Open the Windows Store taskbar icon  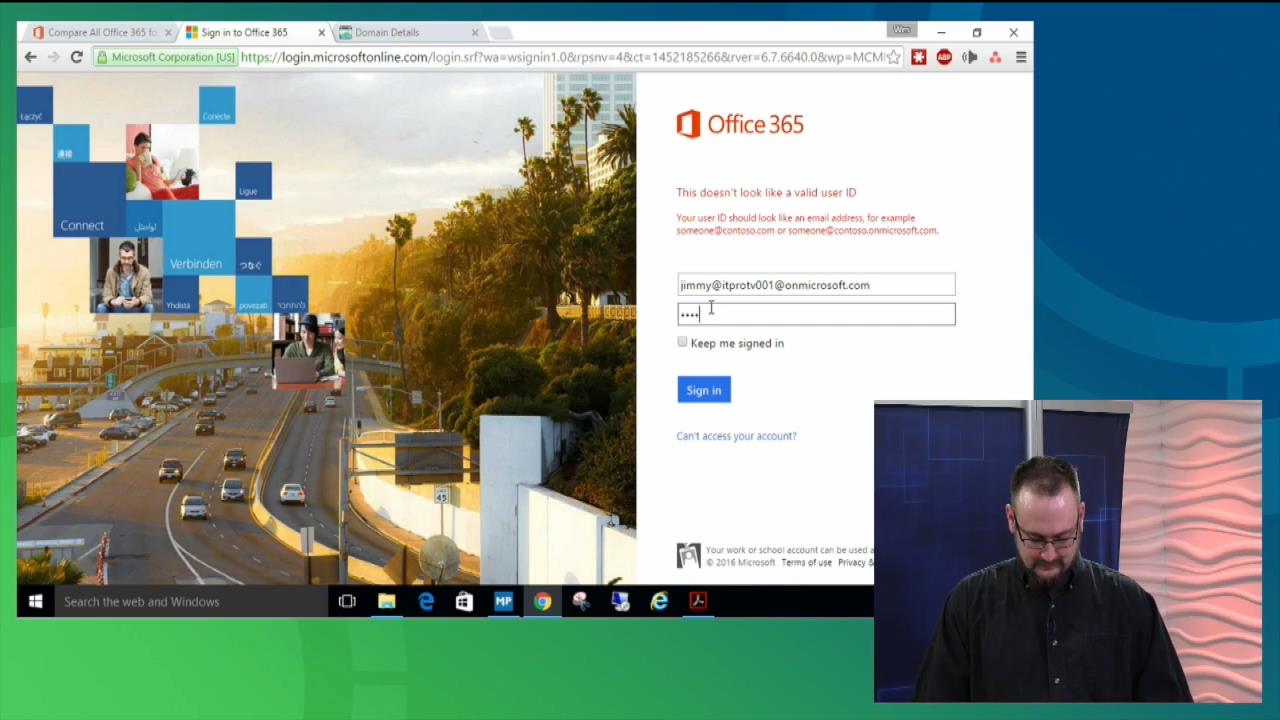[x=464, y=601]
